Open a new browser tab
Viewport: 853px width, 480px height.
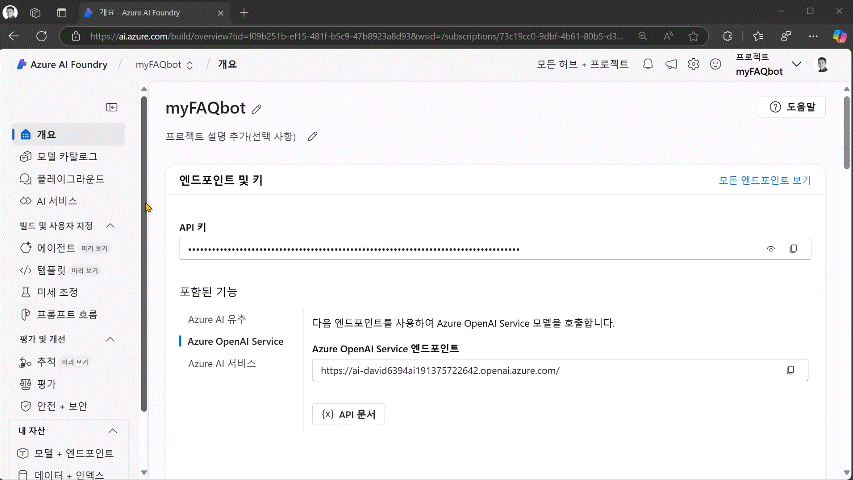tap(244, 13)
